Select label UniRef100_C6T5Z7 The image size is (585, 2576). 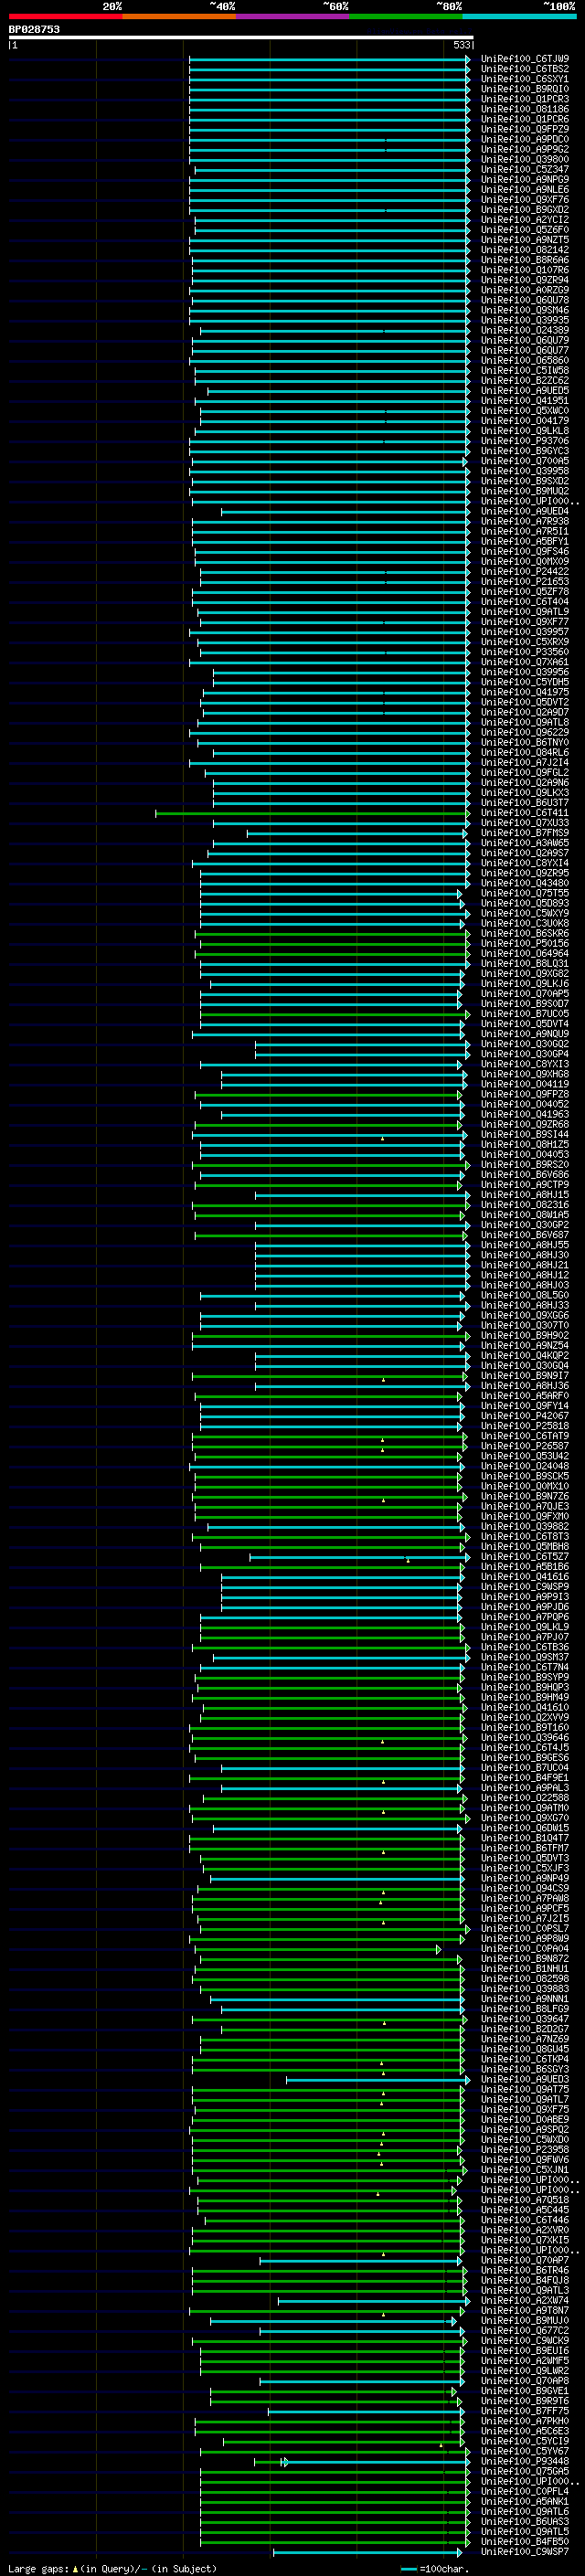click(x=525, y=1556)
